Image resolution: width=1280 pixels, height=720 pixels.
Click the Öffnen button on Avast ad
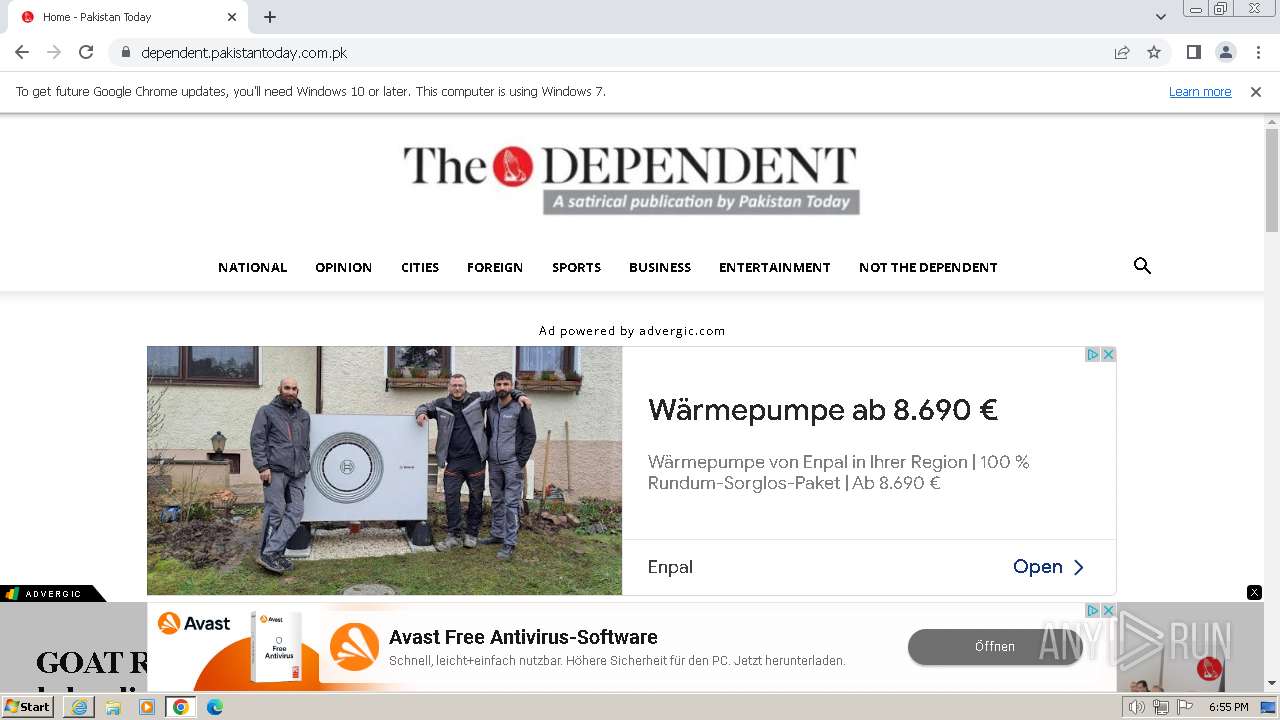tap(994, 647)
